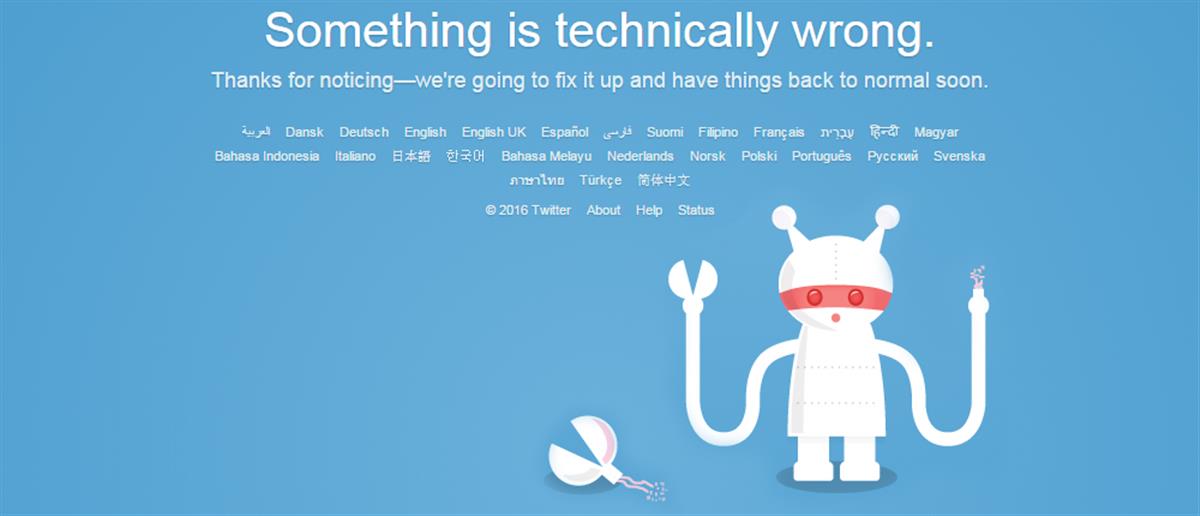This screenshot has width=1200, height=516.
Task: Select English language
Action: (425, 132)
